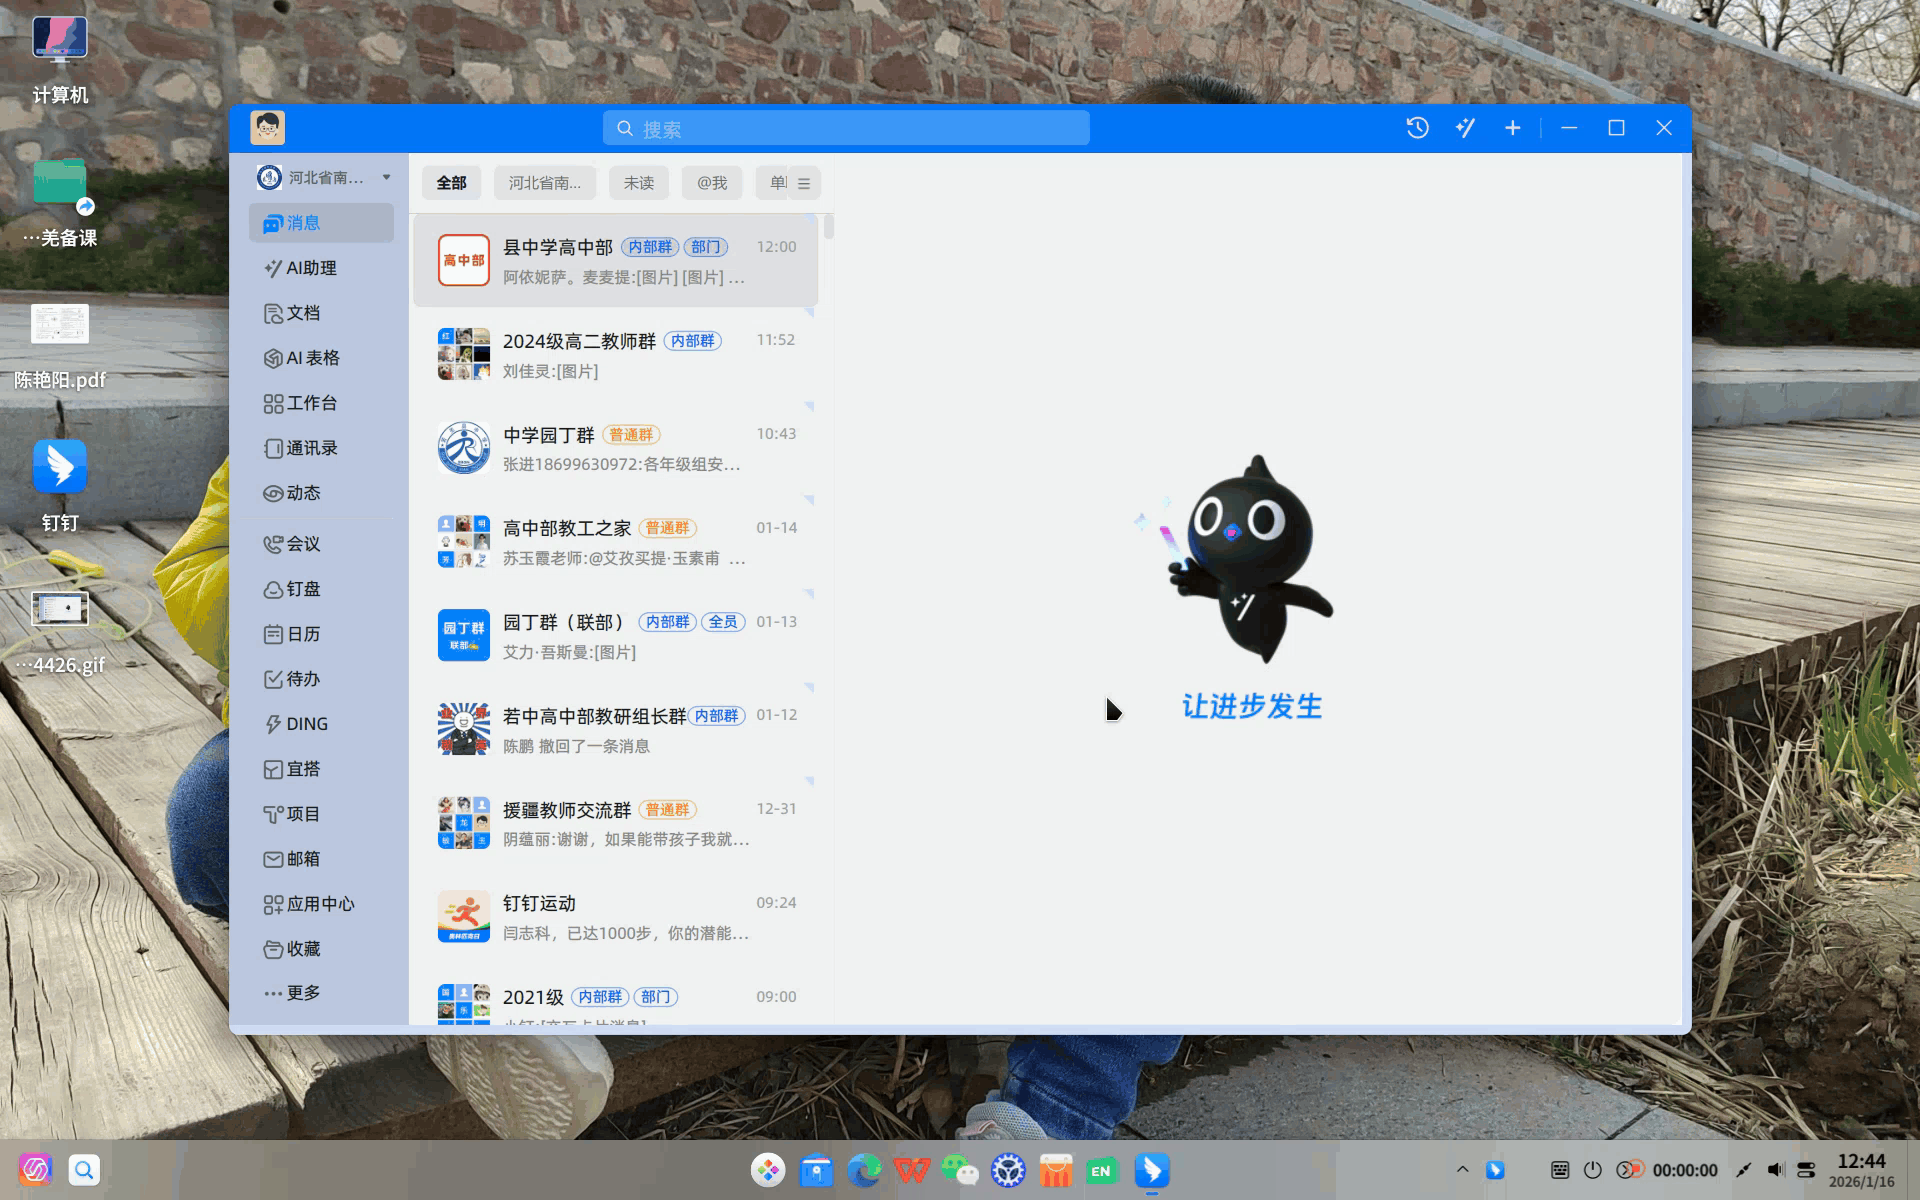Click + to start a new chat
Image resolution: width=1920 pixels, height=1200 pixels.
(1512, 128)
